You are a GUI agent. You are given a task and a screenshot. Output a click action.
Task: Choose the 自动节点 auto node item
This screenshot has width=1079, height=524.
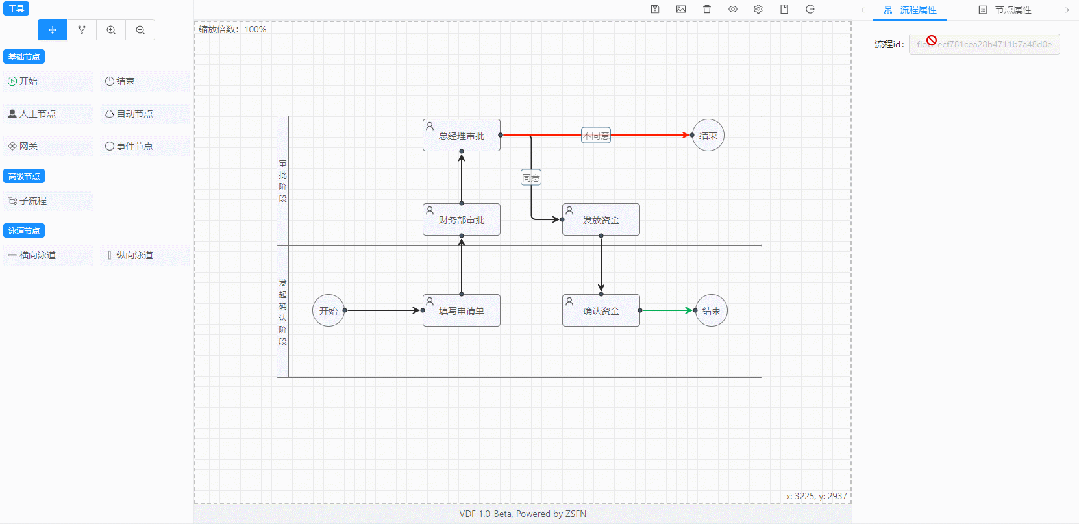tap(145, 114)
